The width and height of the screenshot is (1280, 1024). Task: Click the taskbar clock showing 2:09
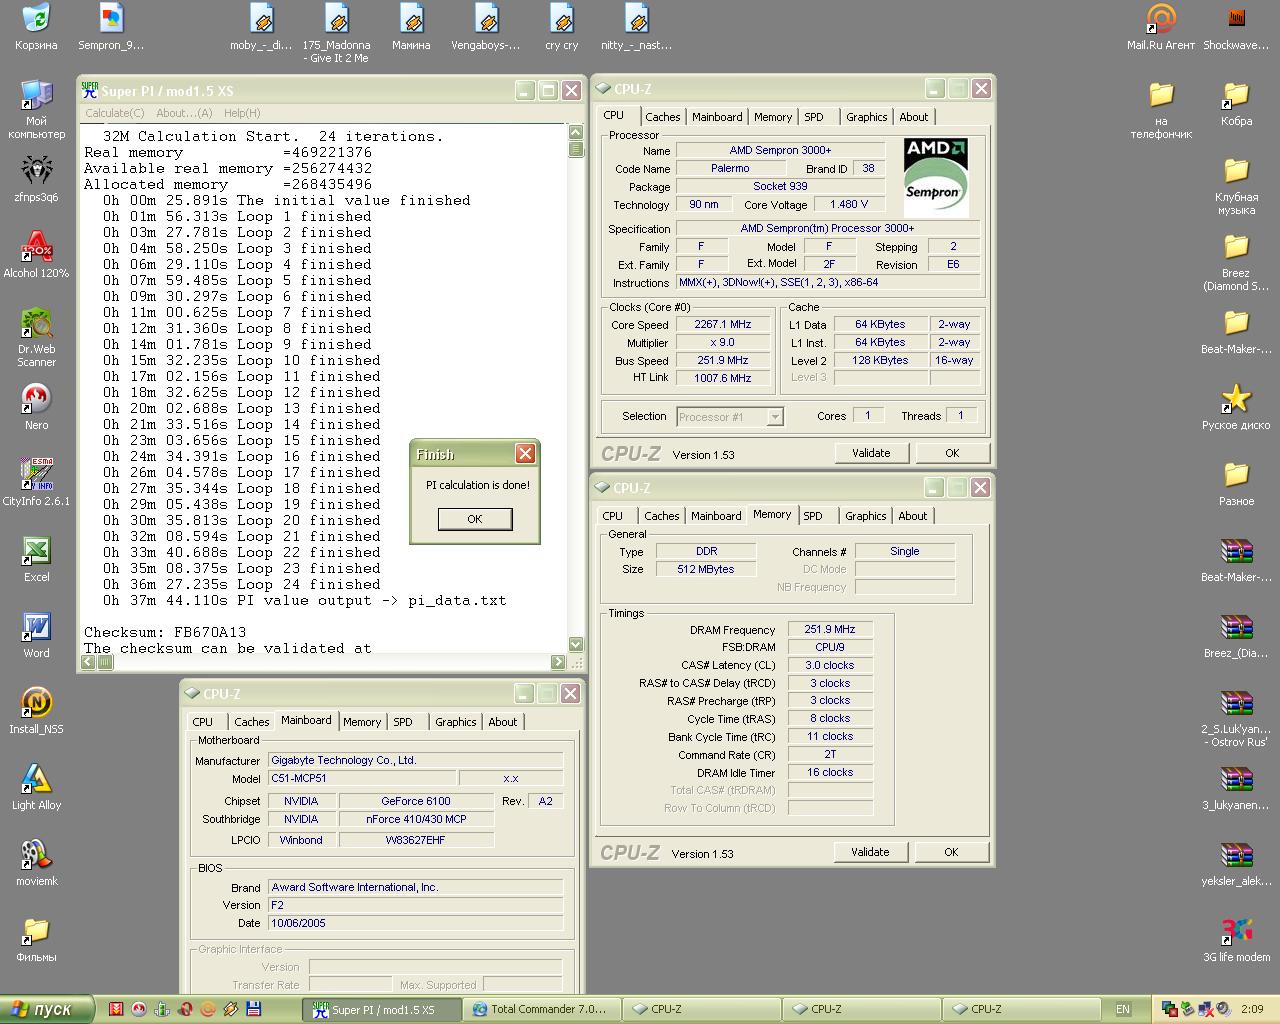pyautogui.click(x=1252, y=1009)
